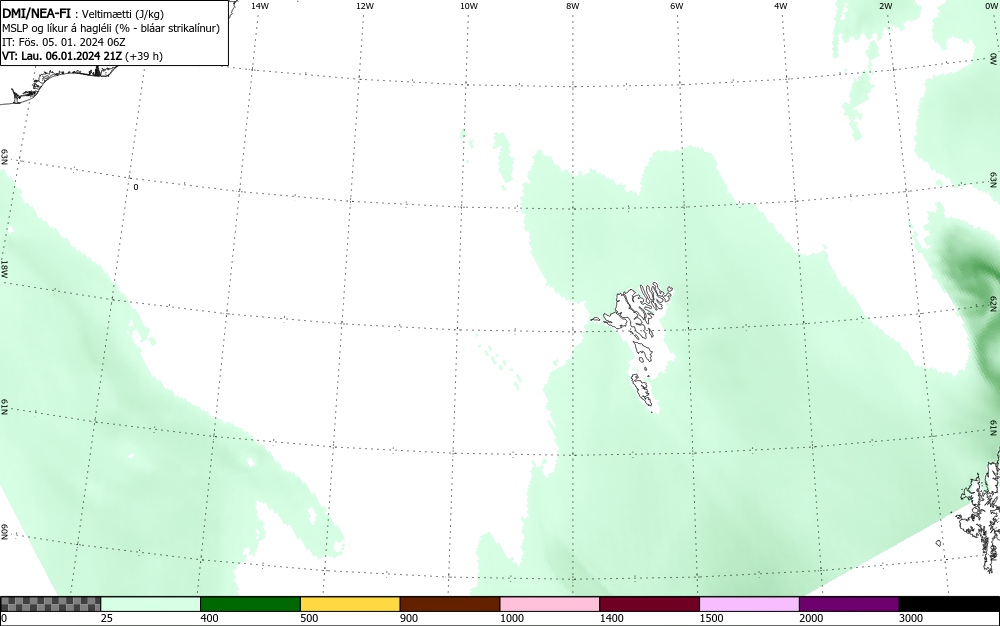Click the grey checkered legend swatch
The width and height of the screenshot is (1000, 626).
(50, 604)
